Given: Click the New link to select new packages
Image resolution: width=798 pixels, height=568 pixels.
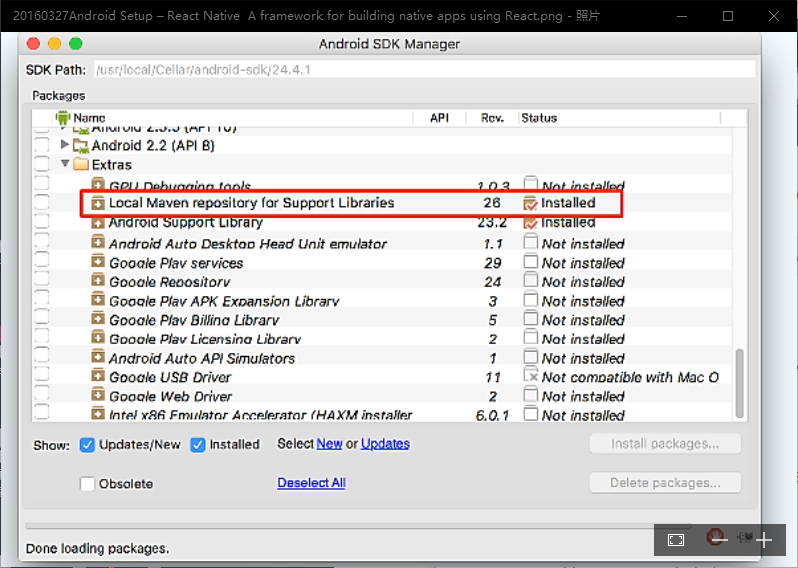Looking at the screenshot, I should [x=329, y=444].
